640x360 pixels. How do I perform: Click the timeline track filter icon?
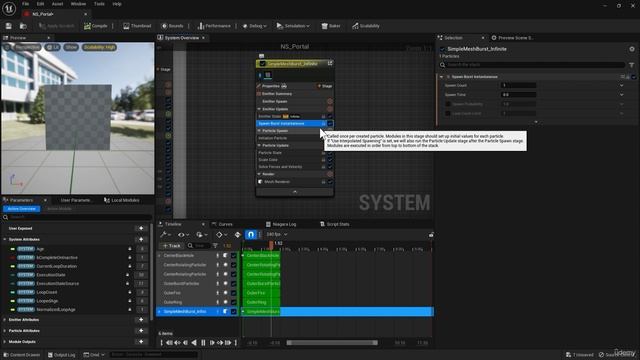[215, 246]
